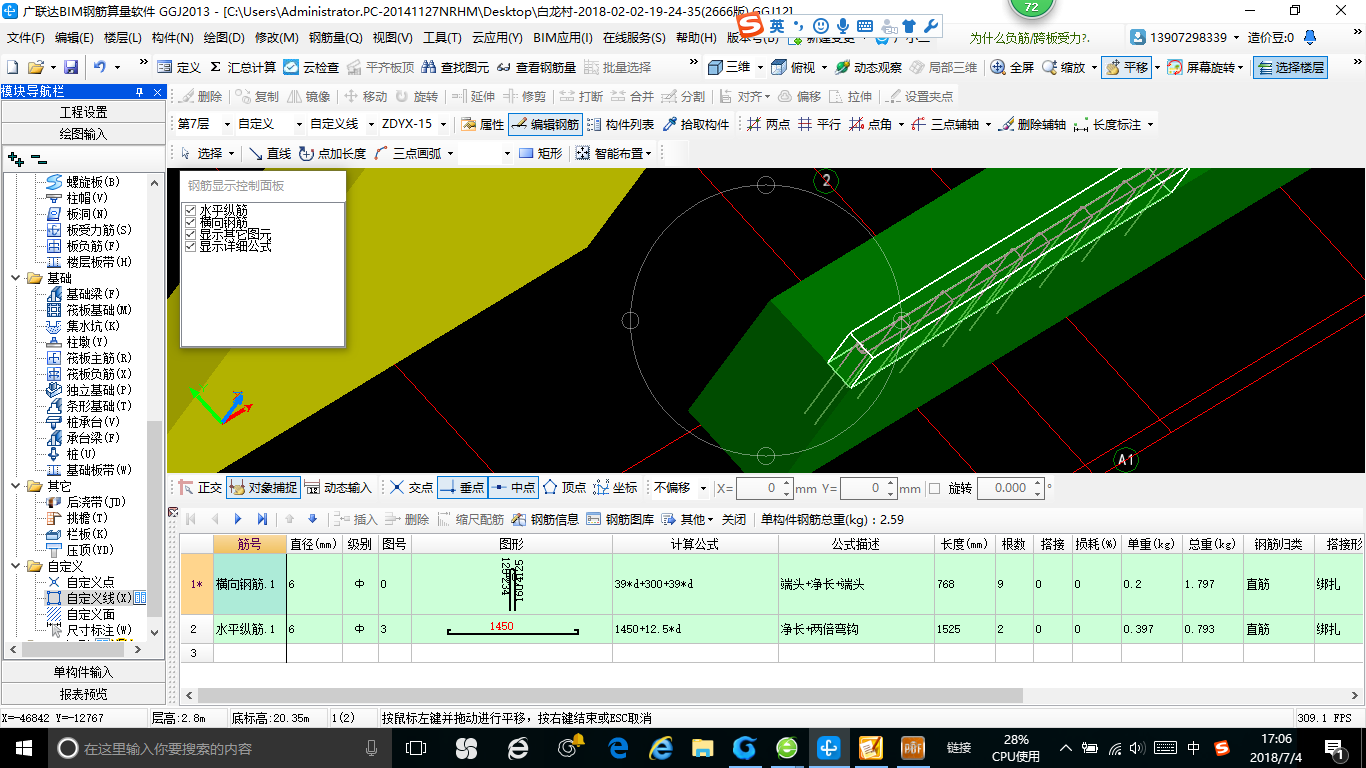This screenshot has height=768, width=1366.
Task: Toggle 正交 orthogonal mode
Action: tap(200, 488)
